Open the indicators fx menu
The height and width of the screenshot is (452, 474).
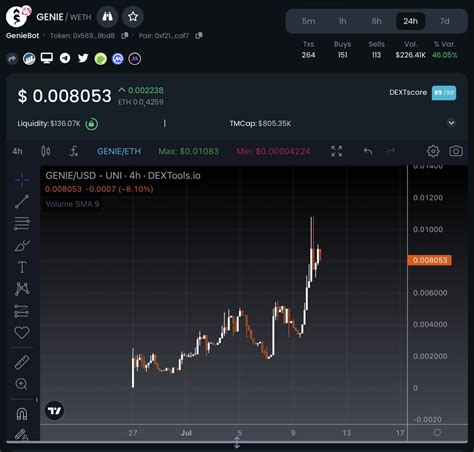pos(74,151)
